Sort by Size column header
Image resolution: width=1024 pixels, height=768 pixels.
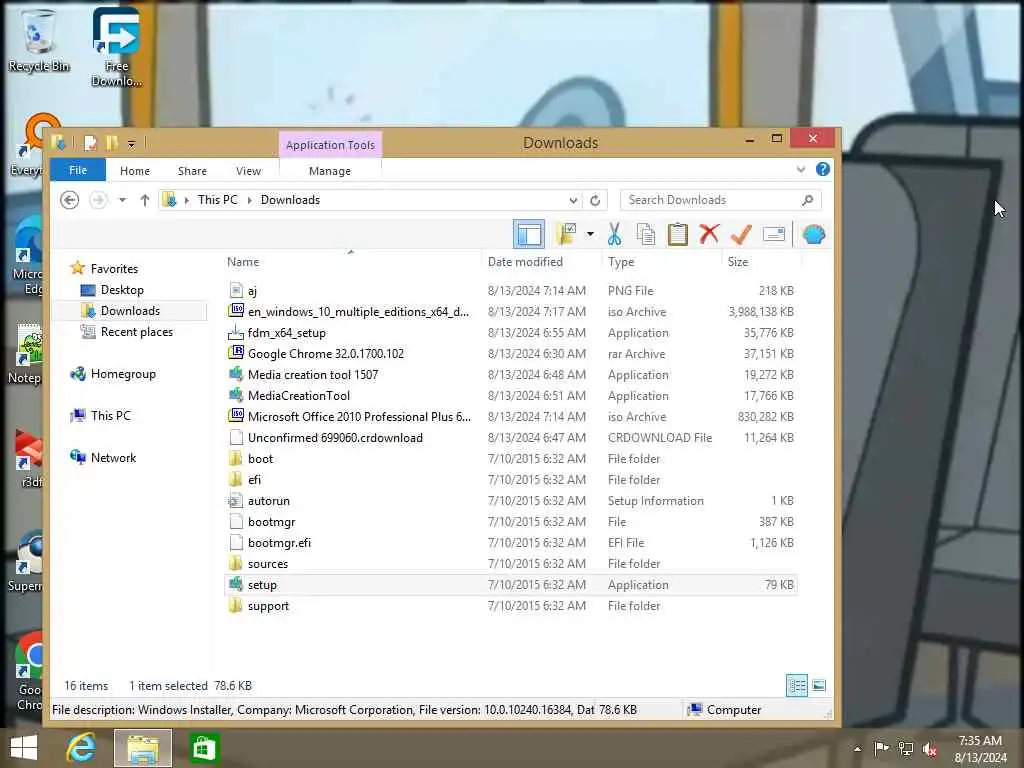(x=738, y=262)
